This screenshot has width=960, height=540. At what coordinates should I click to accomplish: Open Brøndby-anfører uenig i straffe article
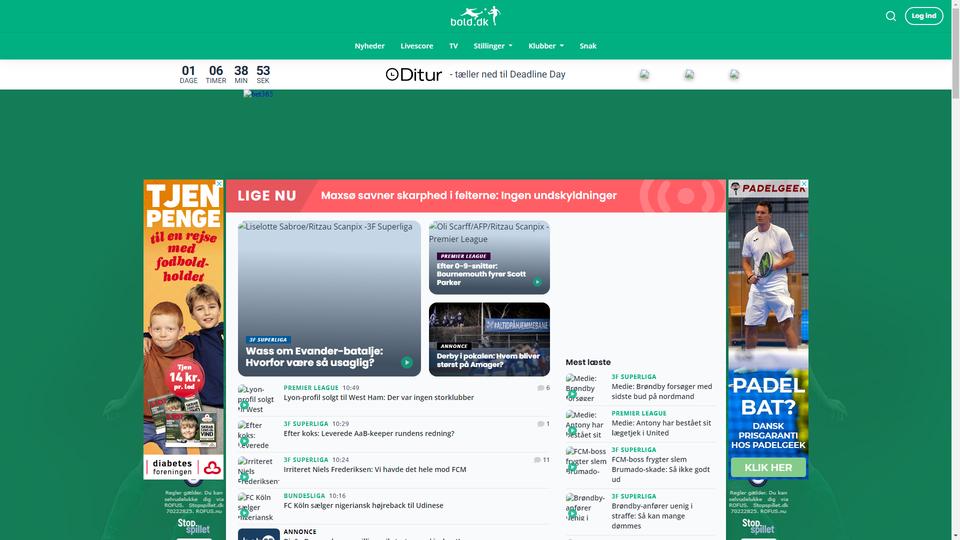tap(652, 516)
